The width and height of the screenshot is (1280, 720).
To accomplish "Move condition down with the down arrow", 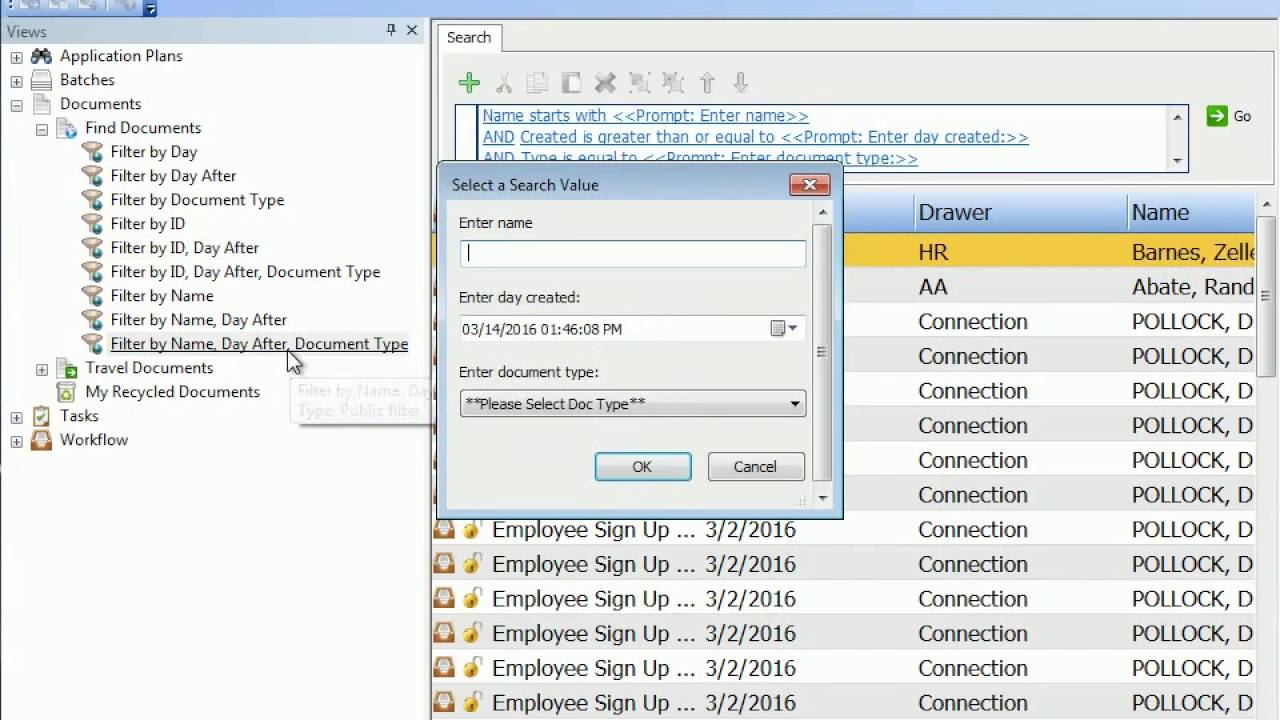I will tap(741, 83).
